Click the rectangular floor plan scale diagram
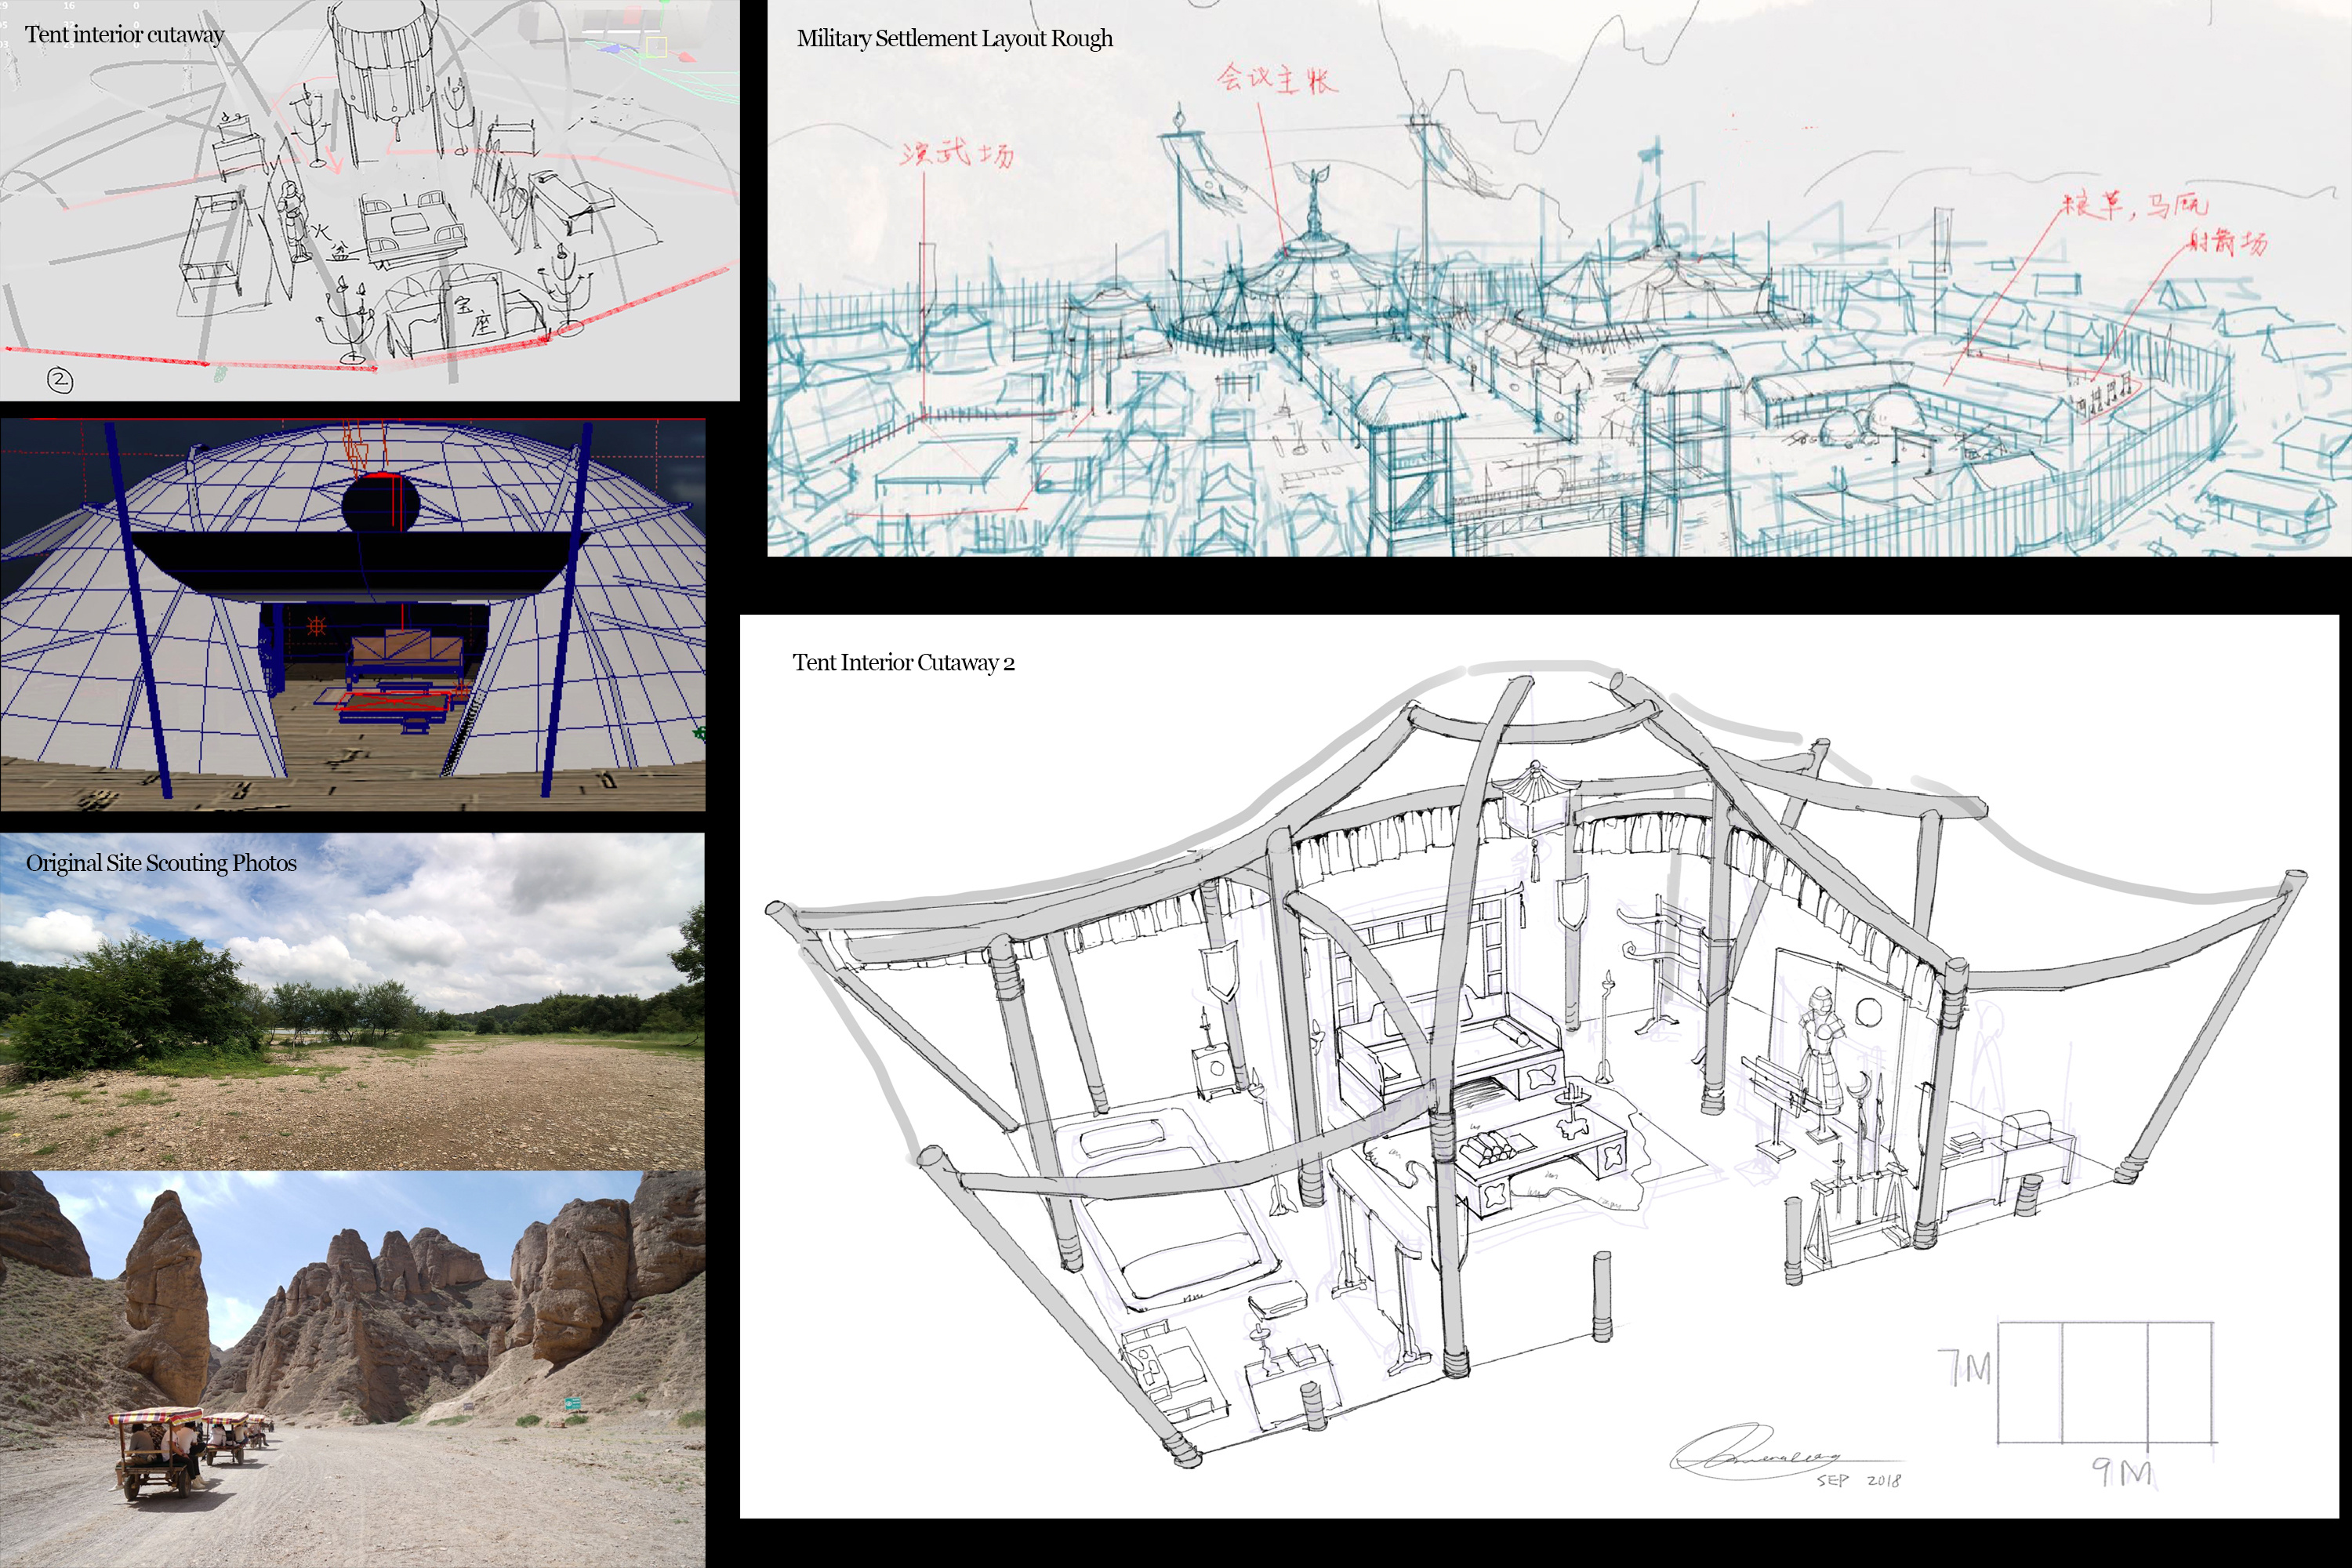The image size is (2352, 1568). point(2106,1383)
